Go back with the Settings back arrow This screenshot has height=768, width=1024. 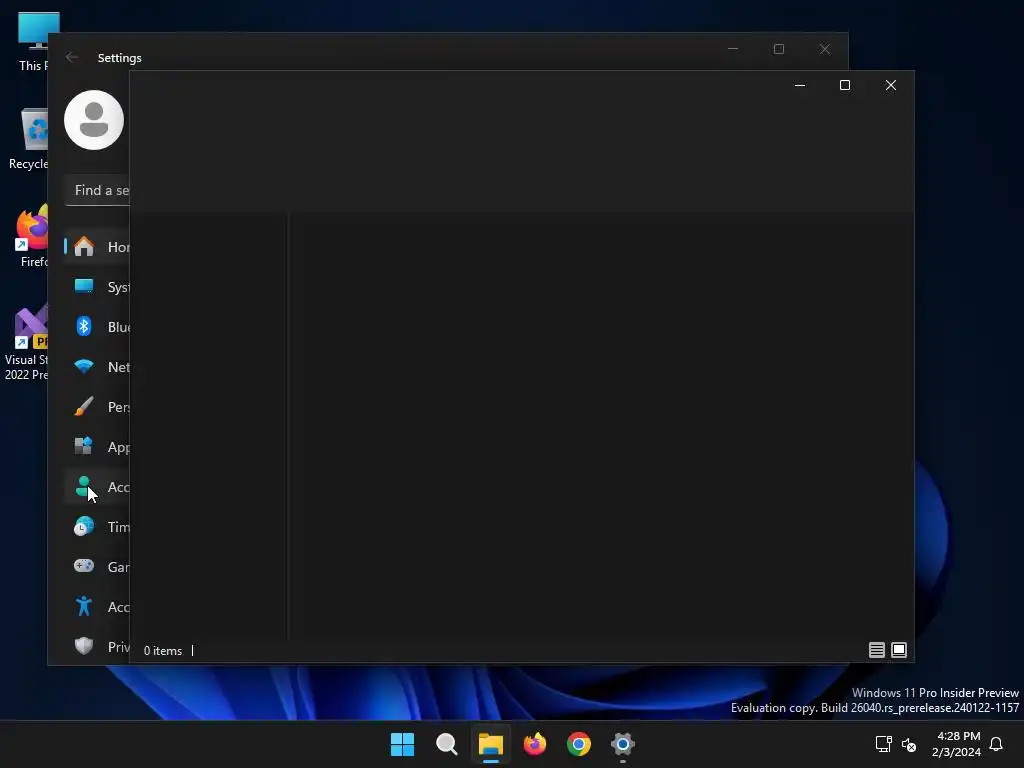click(72, 57)
